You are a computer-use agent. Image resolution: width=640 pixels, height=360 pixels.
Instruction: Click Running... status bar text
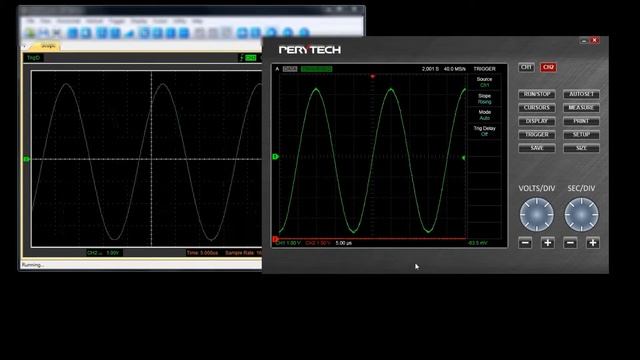point(33,265)
